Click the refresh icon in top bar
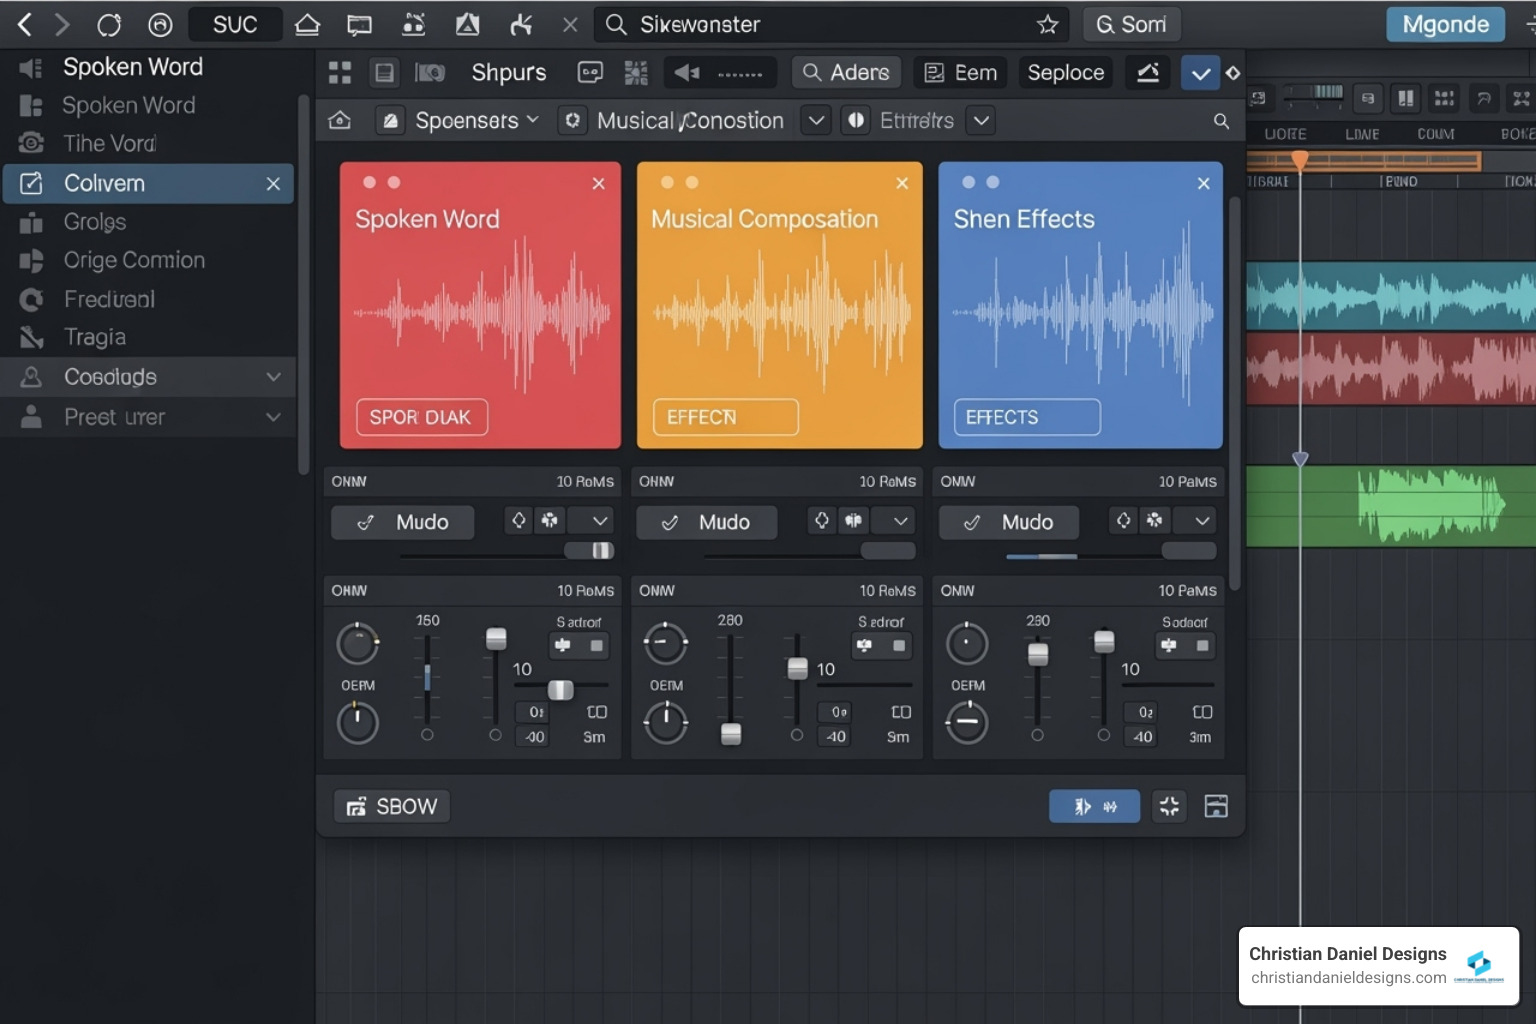 [109, 24]
